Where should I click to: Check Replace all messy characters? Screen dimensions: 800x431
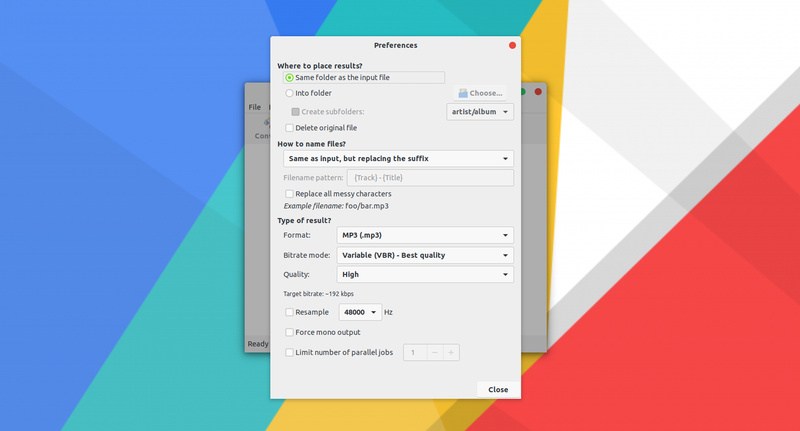[x=290, y=193]
